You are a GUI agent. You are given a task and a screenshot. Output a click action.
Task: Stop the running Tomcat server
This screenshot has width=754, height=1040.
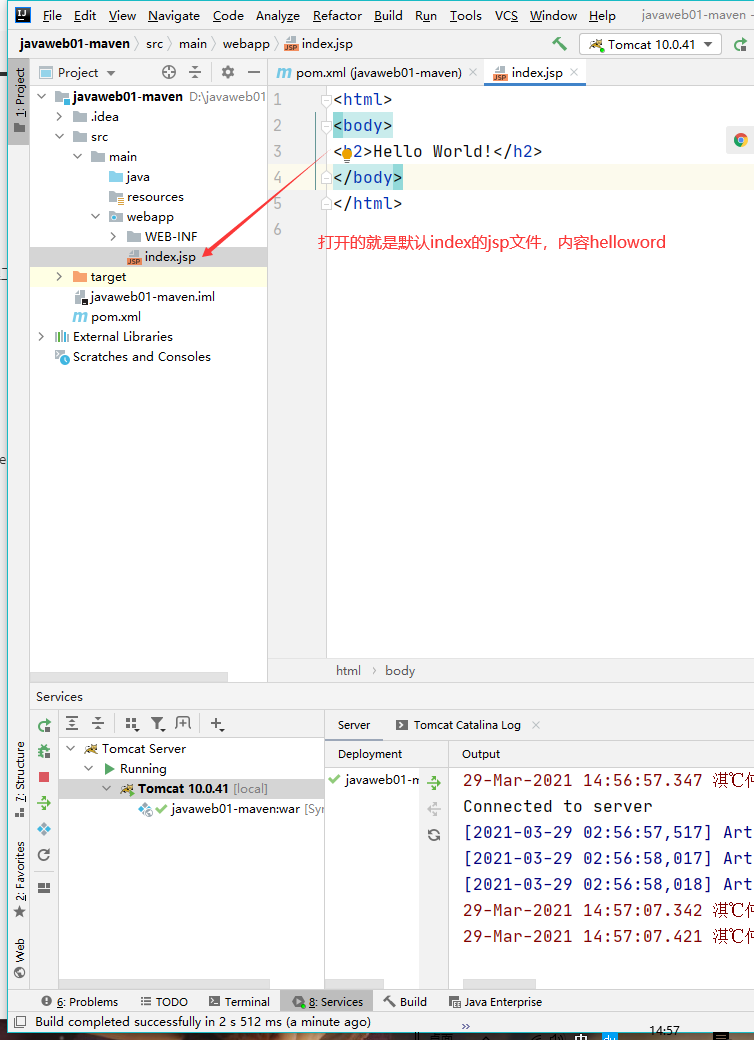click(x=44, y=777)
